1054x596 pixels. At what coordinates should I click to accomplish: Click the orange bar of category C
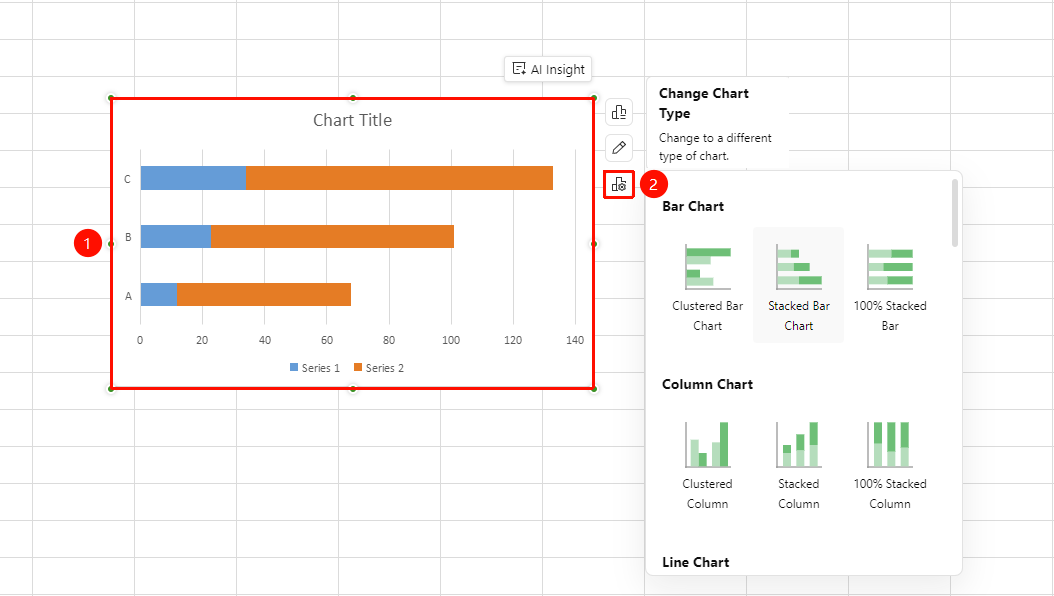(399, 178)
